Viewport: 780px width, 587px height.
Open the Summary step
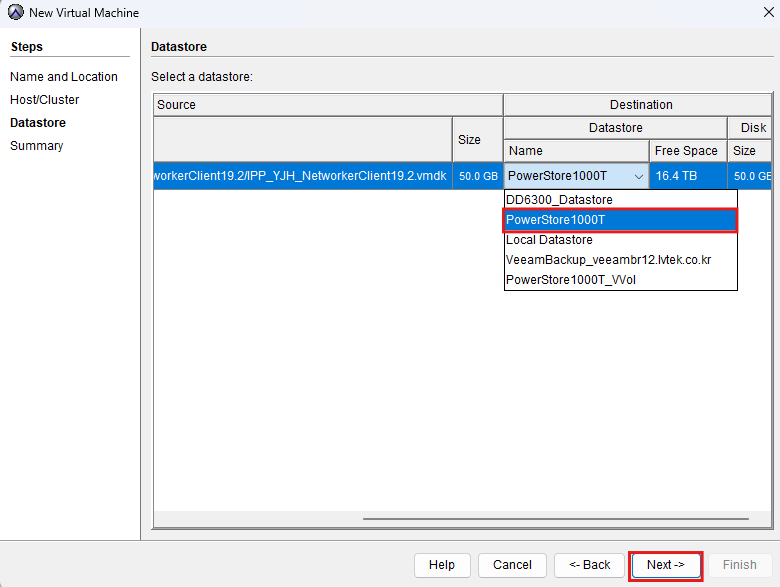click(x=37, y=146)
